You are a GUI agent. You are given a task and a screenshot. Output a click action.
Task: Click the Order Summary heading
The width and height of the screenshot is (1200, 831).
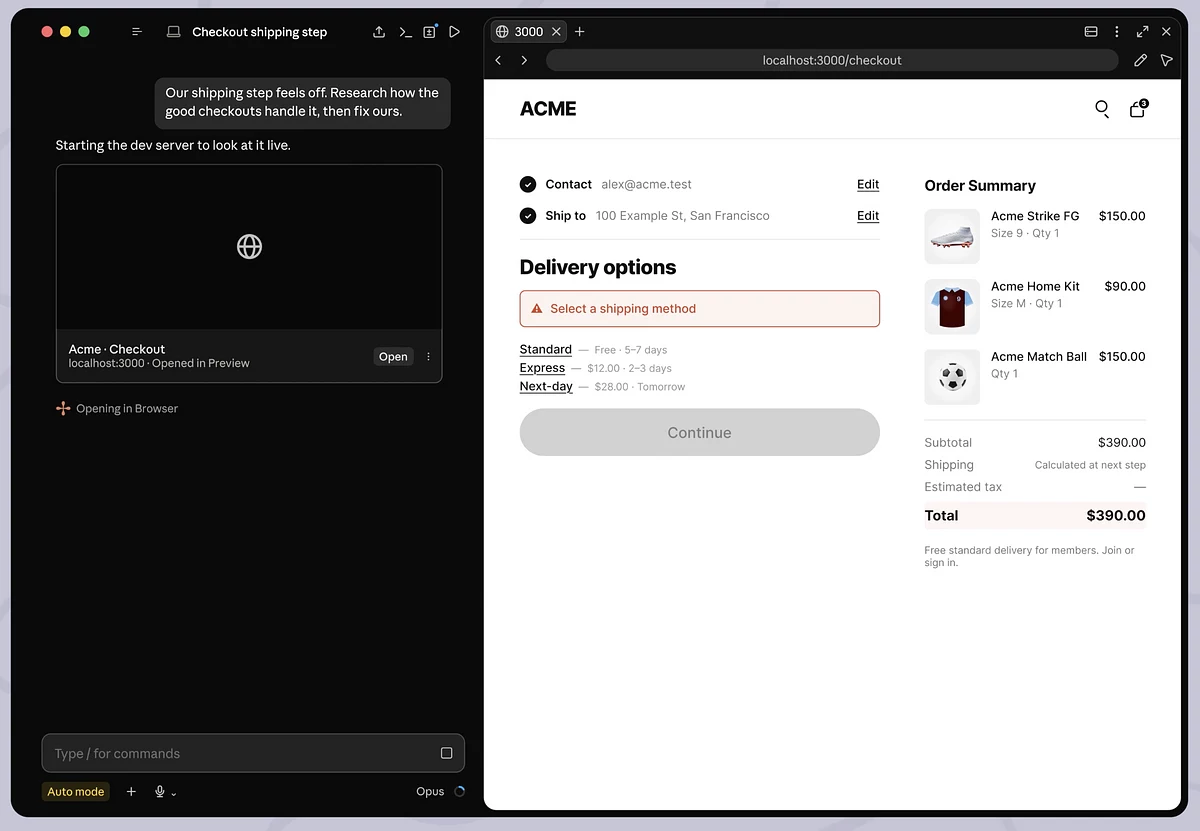click(980, 186)
